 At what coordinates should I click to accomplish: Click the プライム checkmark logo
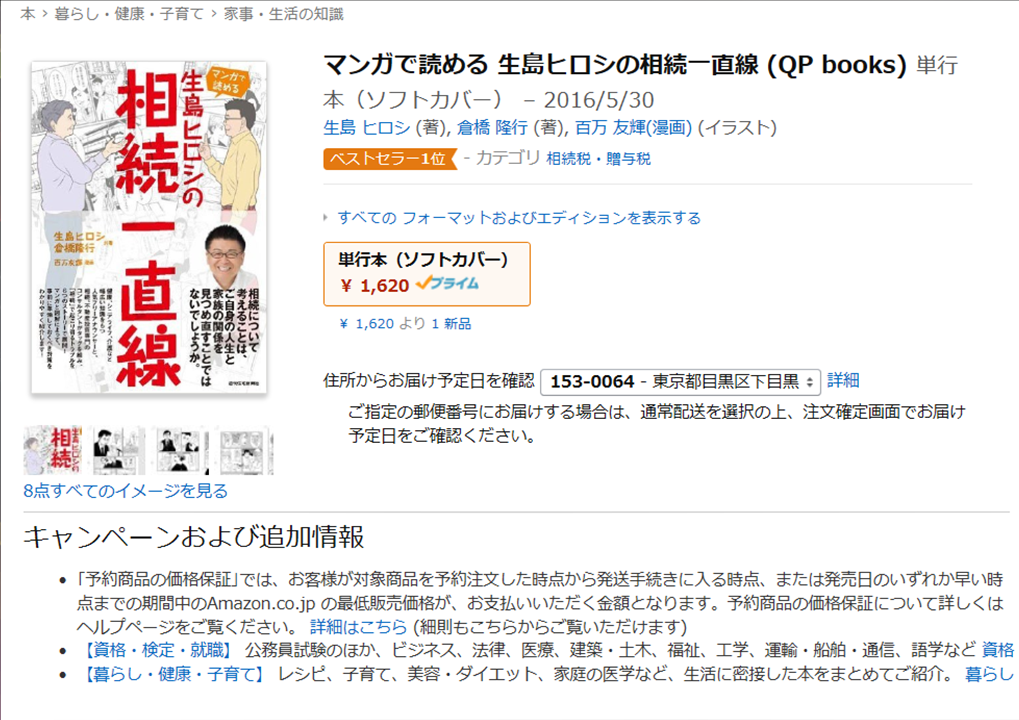tap(447, 284)
